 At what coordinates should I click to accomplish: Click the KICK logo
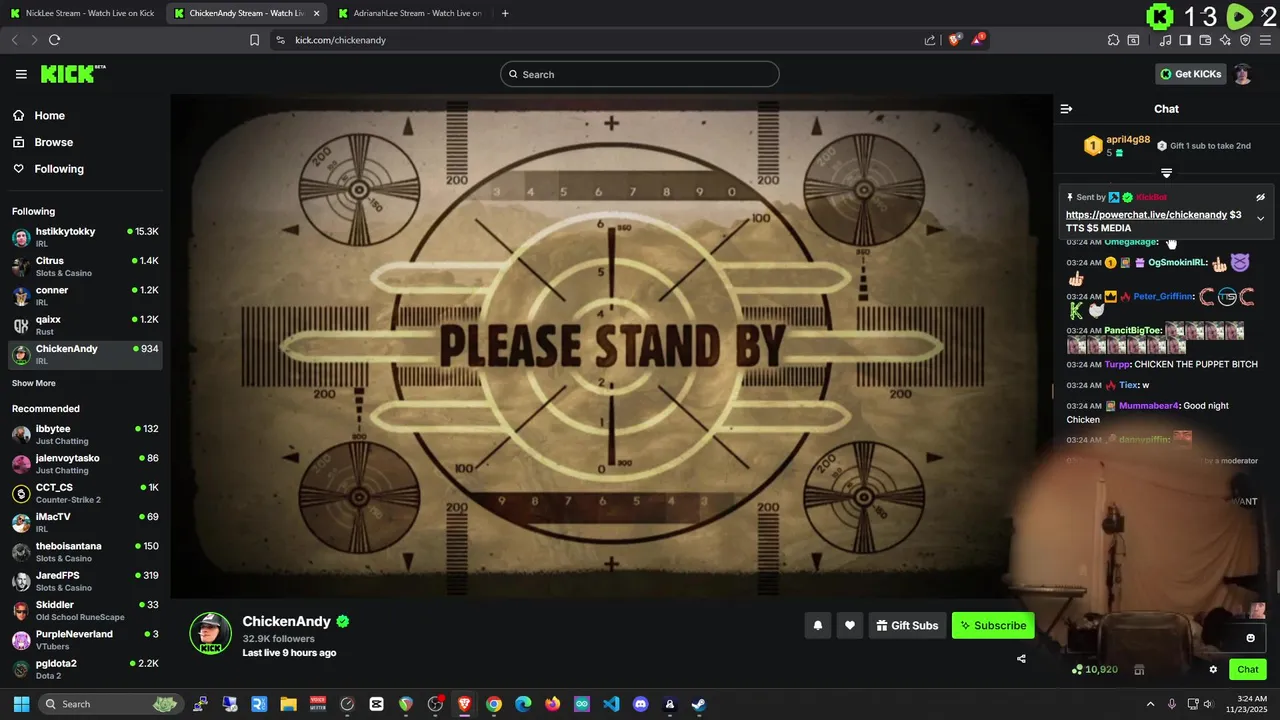point(73,74)
